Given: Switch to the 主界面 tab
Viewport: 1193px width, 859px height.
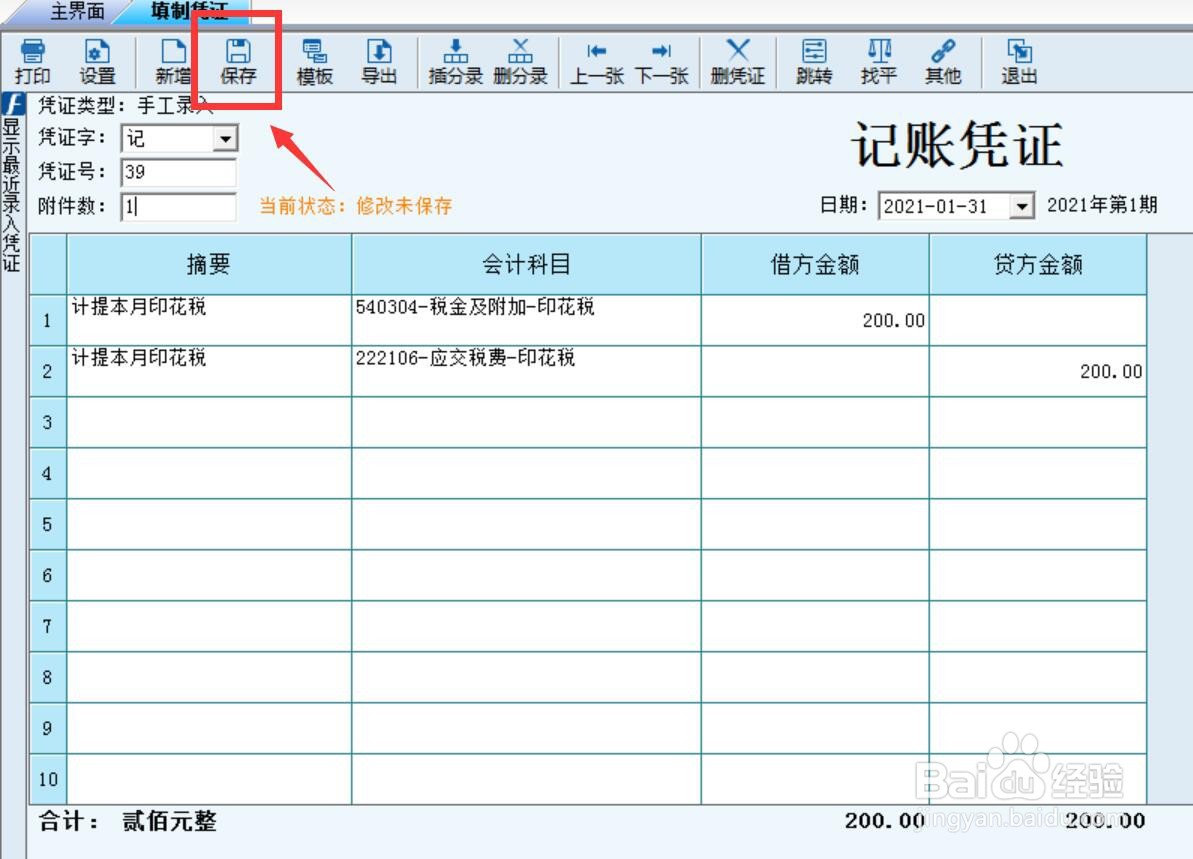Looking at the screenshot, I should pos(76,11).
